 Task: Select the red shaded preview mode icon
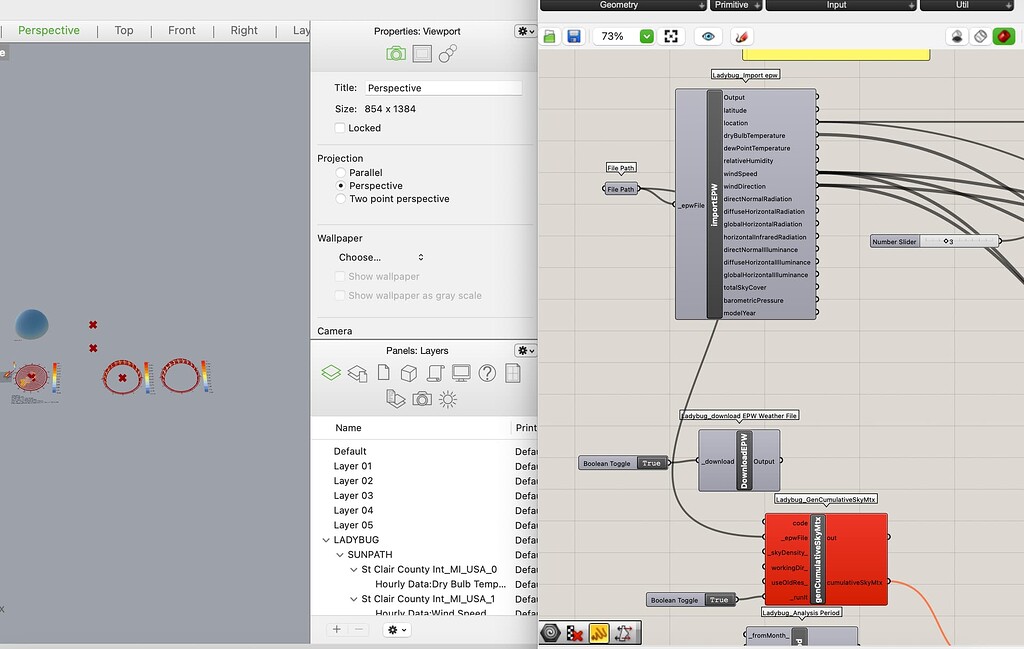tap(1004, 37)
